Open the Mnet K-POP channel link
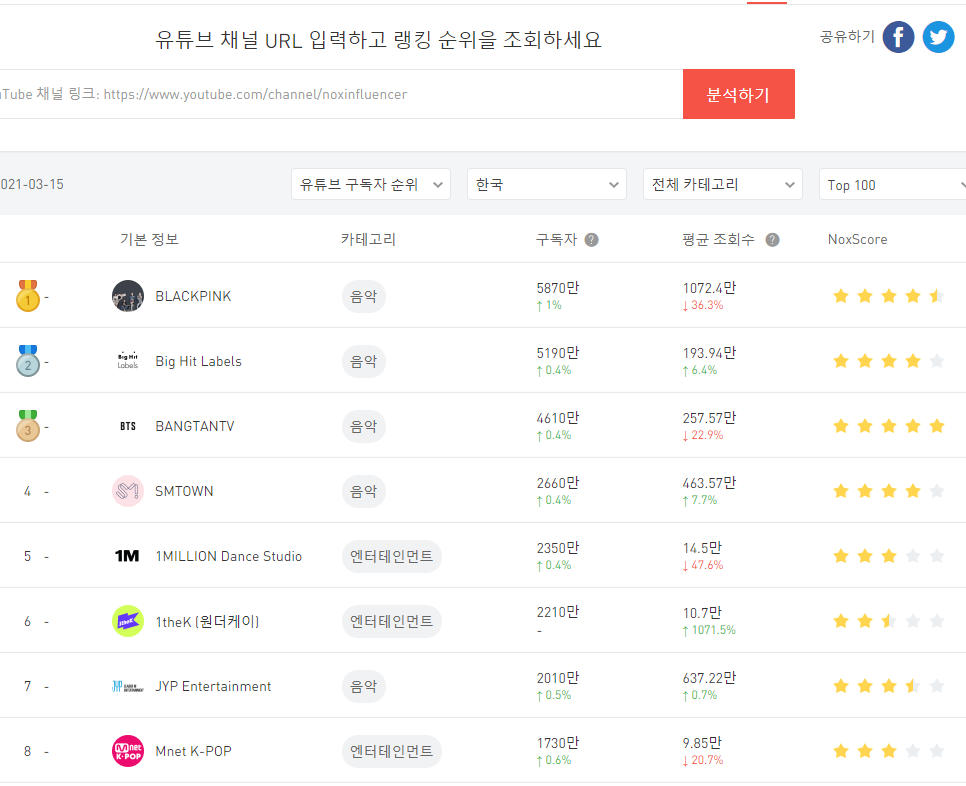Screen dimensions: 966x786 point(193,751)
